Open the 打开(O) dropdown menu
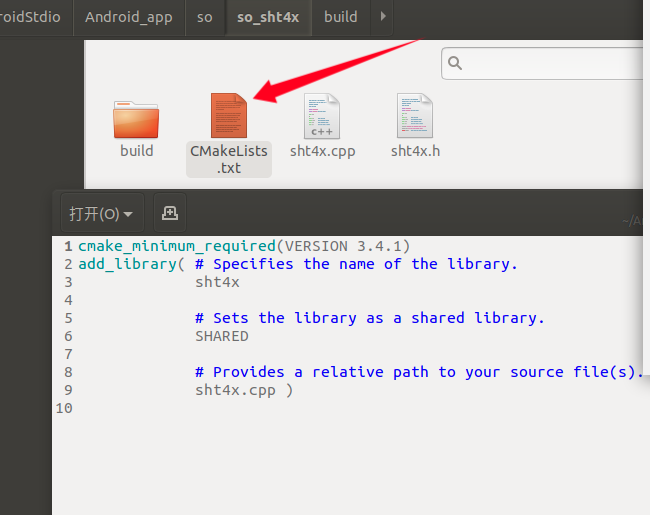 click(100, 214)
